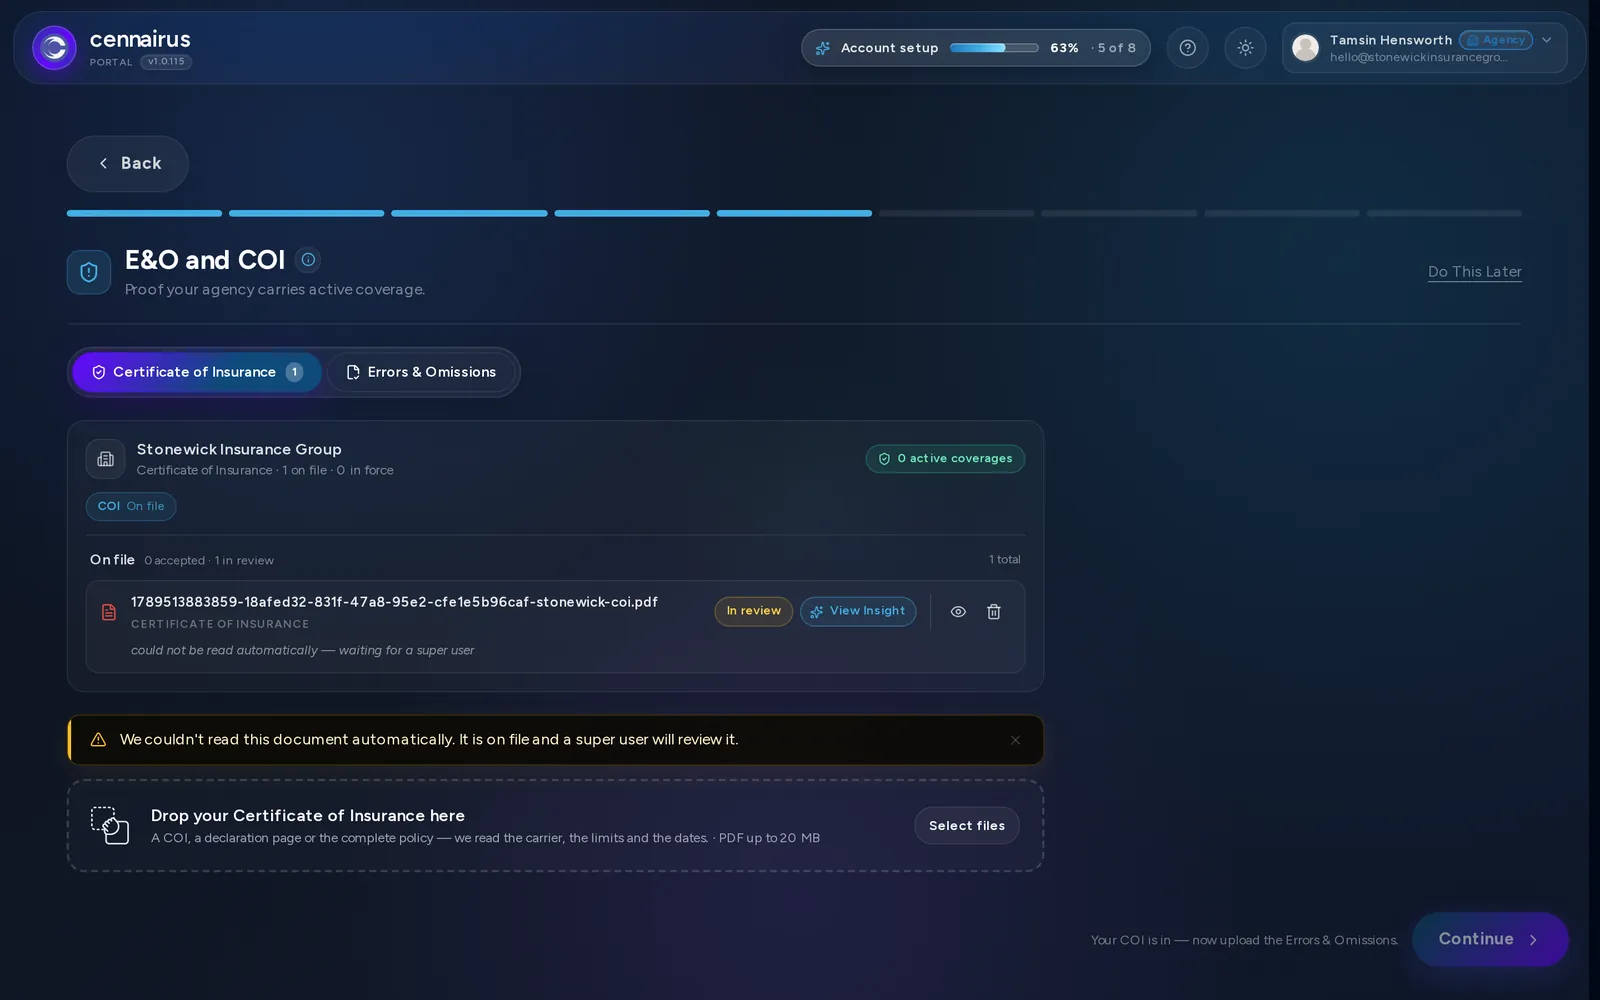Image resolution: width=1600 pixels, height=1000 pixels.
Task: Click info icon beside E&O and COI
Action: (x=308, y=260)
